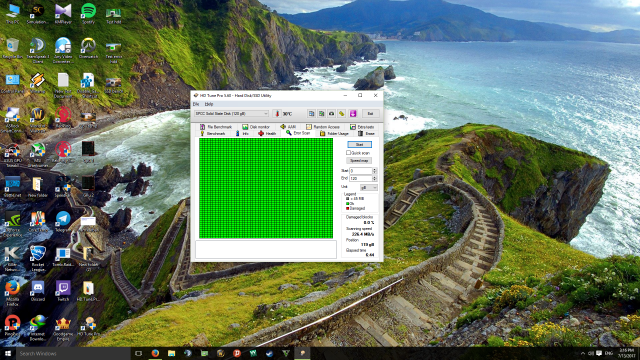
Task: Click the ENG language indicator in system tray
Action: click(609, 353)
